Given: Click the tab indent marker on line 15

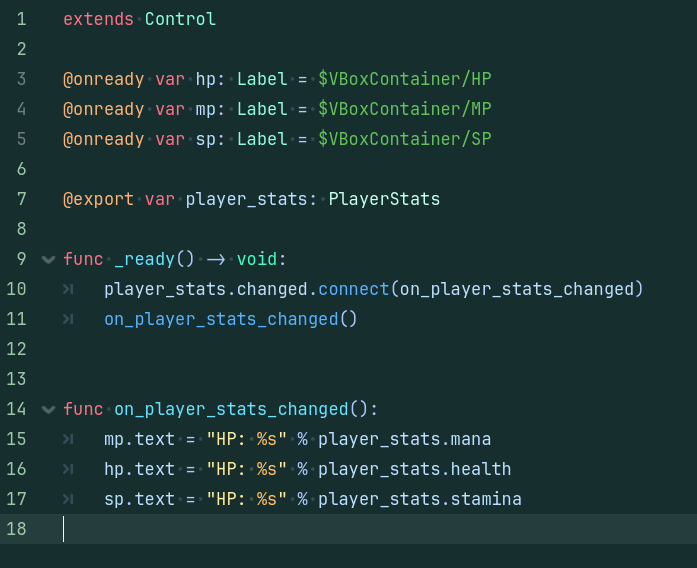Looking at the screenshot, I should 68,439.
